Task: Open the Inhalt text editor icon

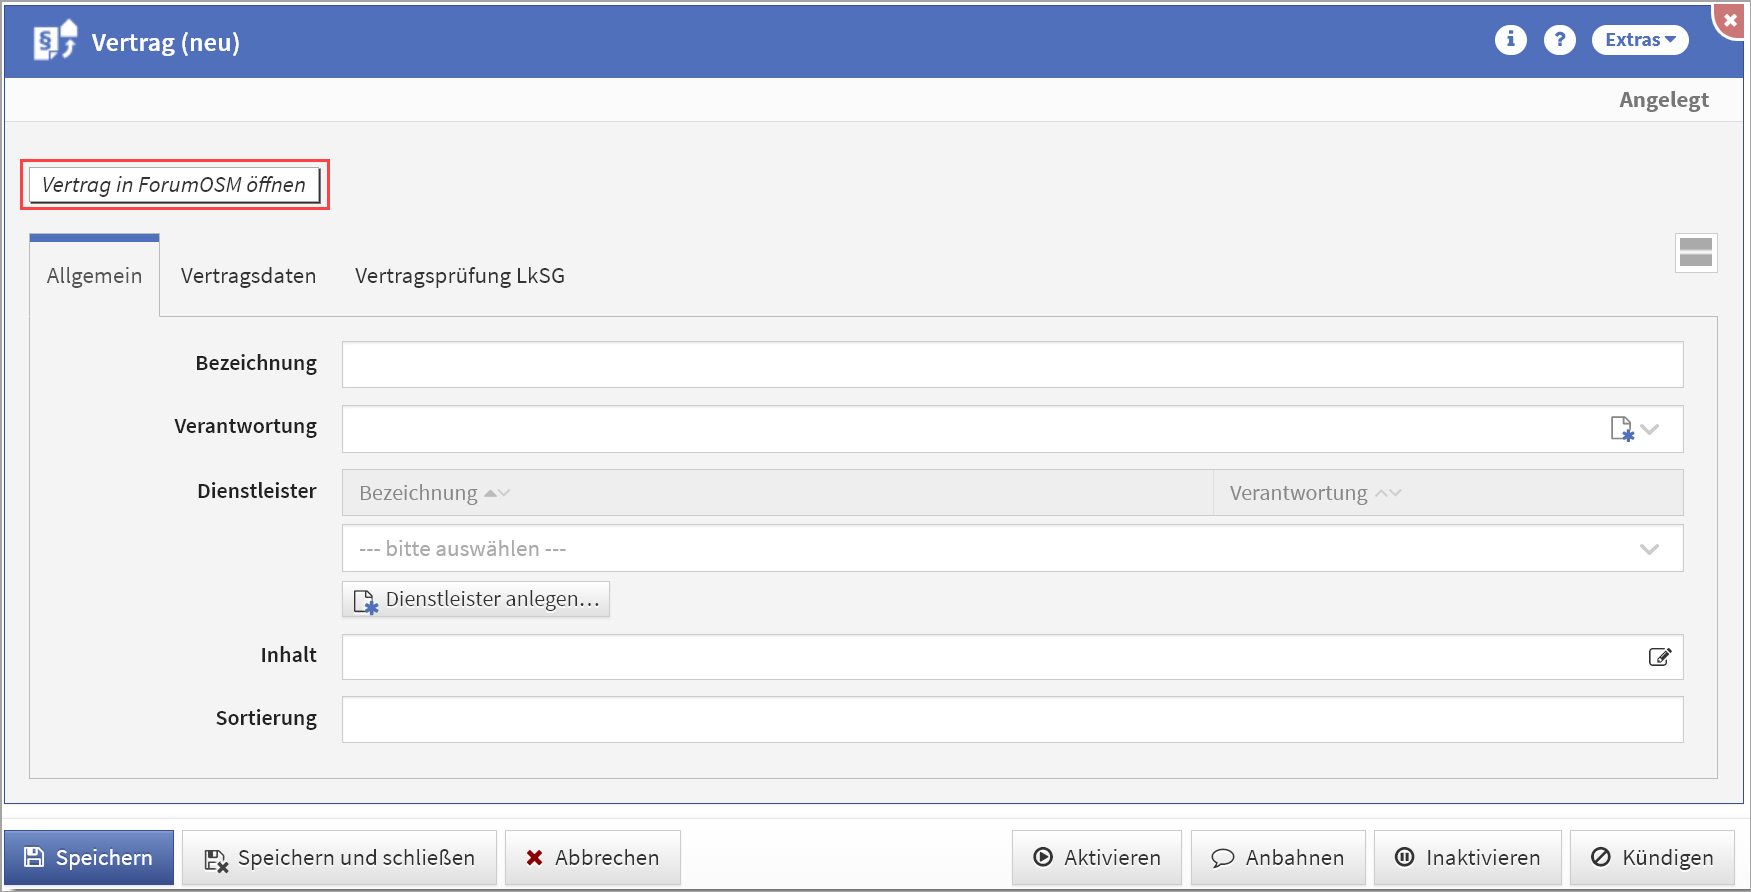Action: tap(1659, 657)
